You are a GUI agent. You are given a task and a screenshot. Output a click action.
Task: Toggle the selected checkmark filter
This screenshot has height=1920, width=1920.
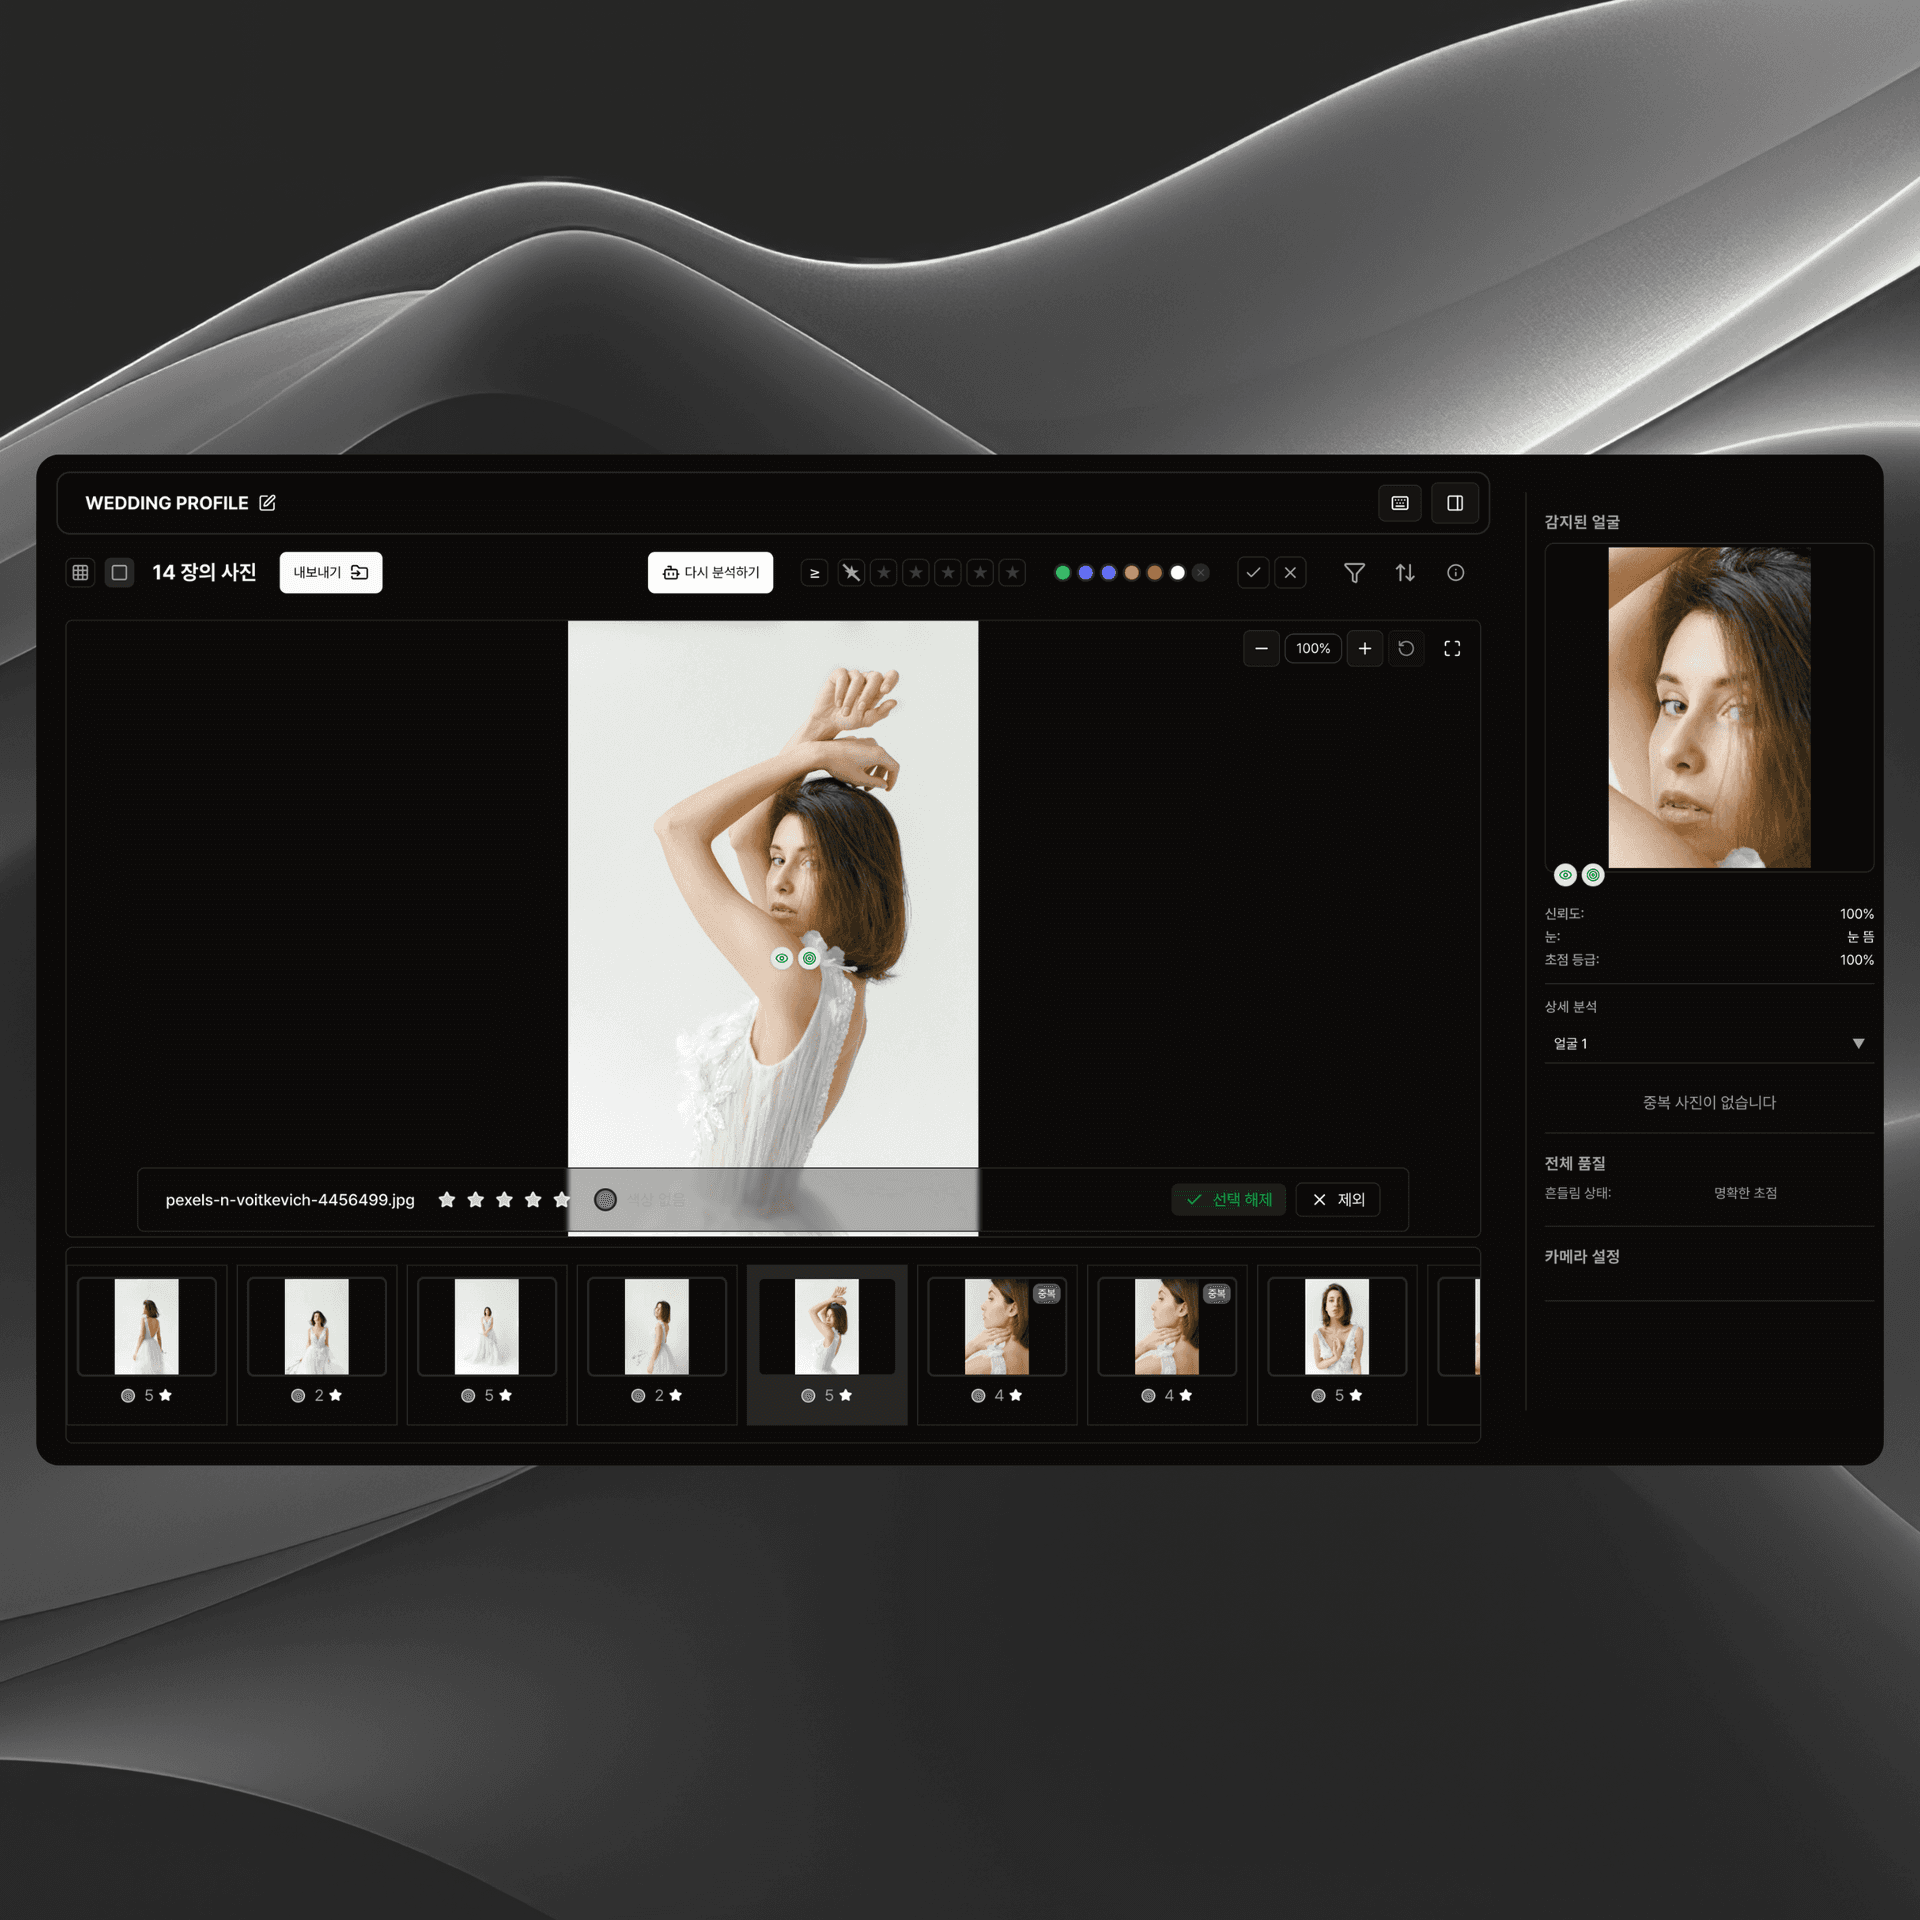pyautogui.click(x=1252, y=572)
